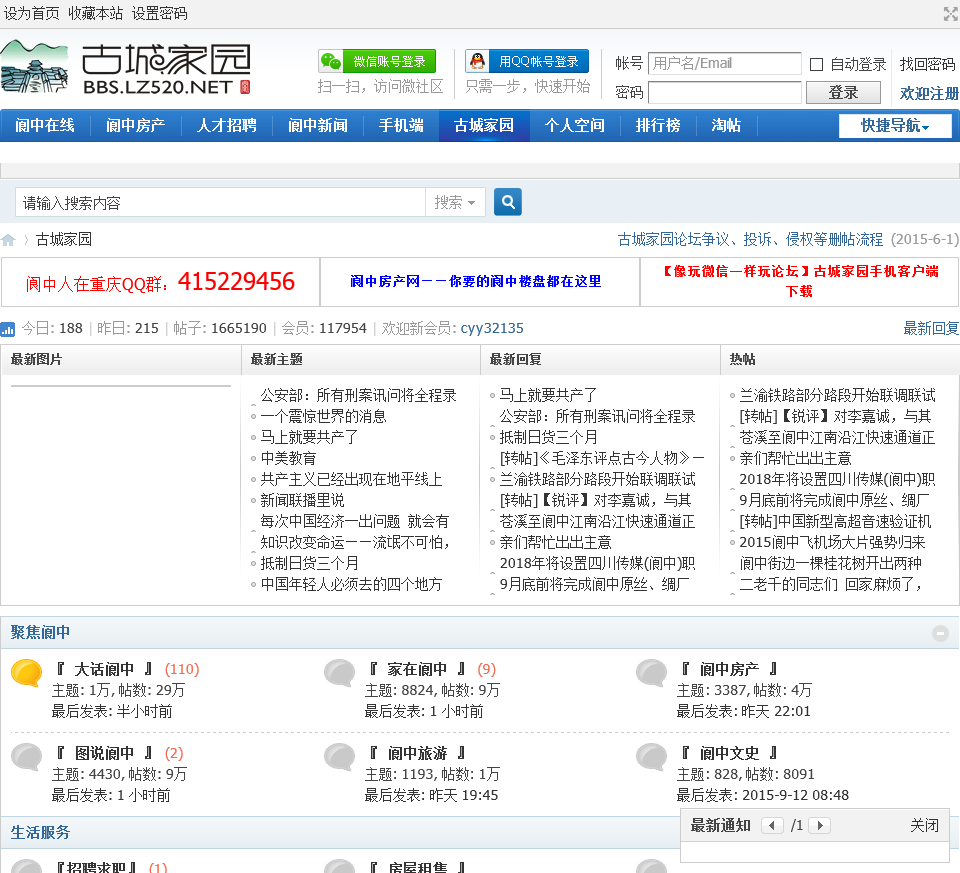Click the 阆中文史 forum bubble icon
The image size is (960, 873).
(652, 757)
